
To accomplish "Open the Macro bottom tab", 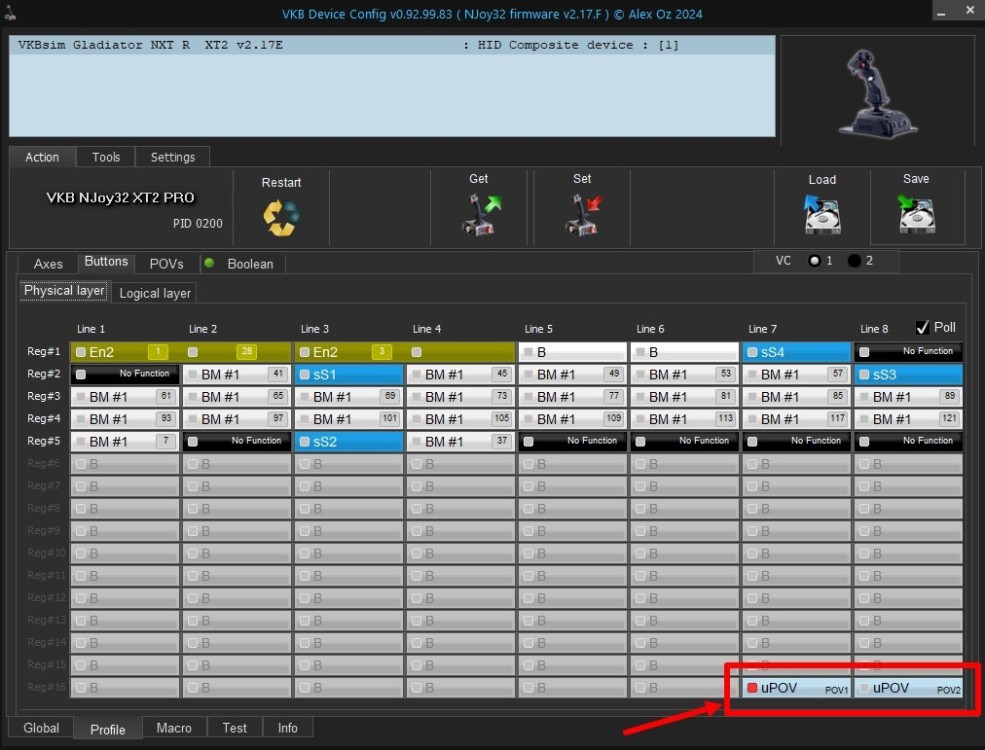I will point(174,728).
